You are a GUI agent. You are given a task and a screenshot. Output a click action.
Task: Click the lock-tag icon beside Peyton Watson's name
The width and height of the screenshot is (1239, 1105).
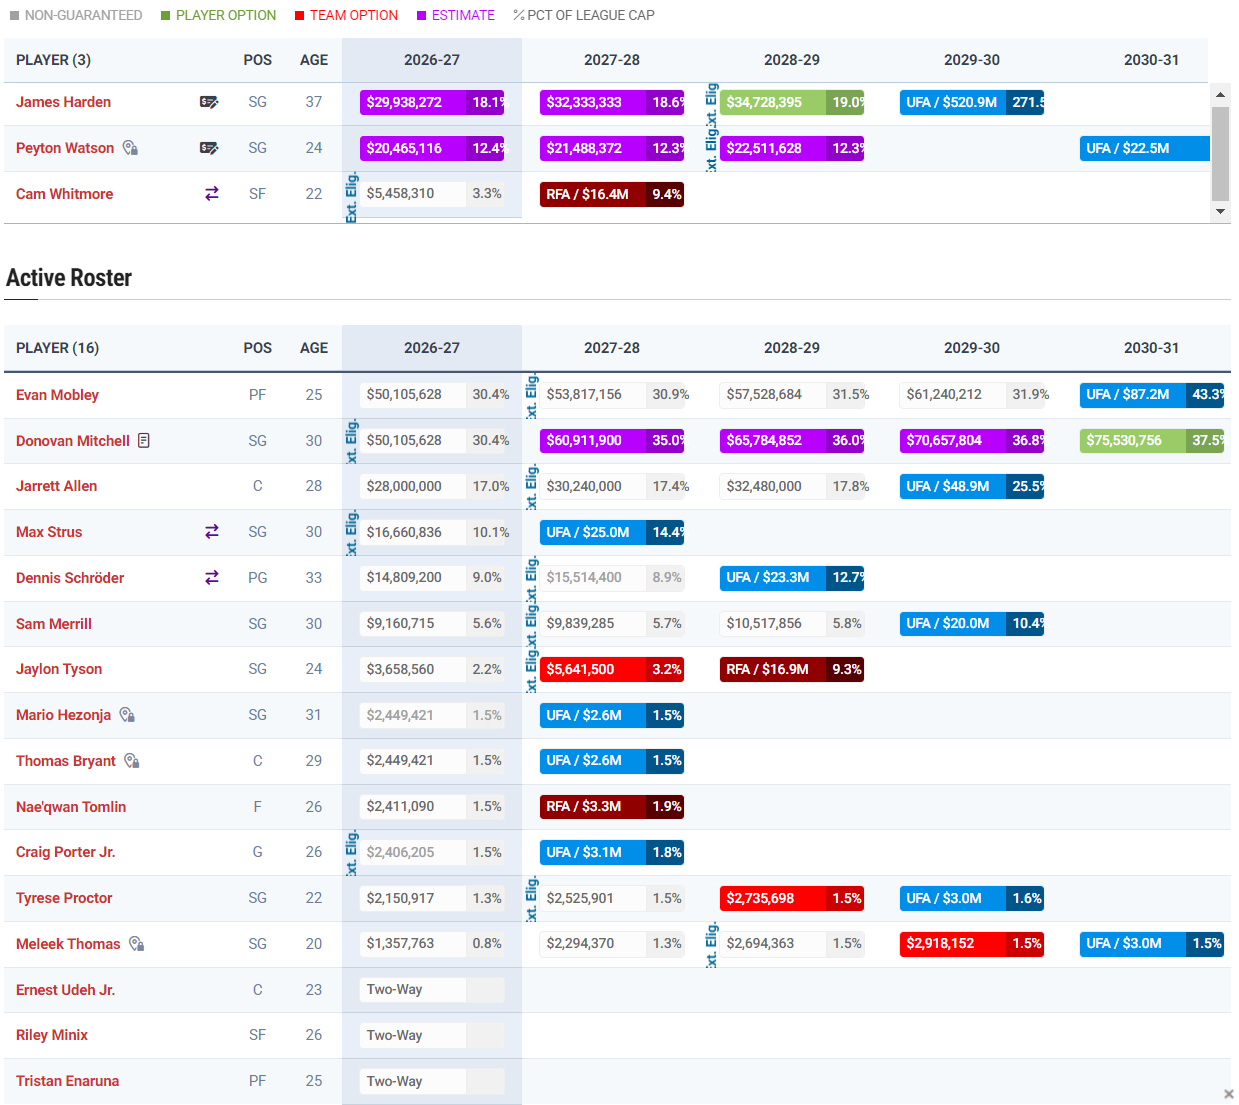coord(130,148)
